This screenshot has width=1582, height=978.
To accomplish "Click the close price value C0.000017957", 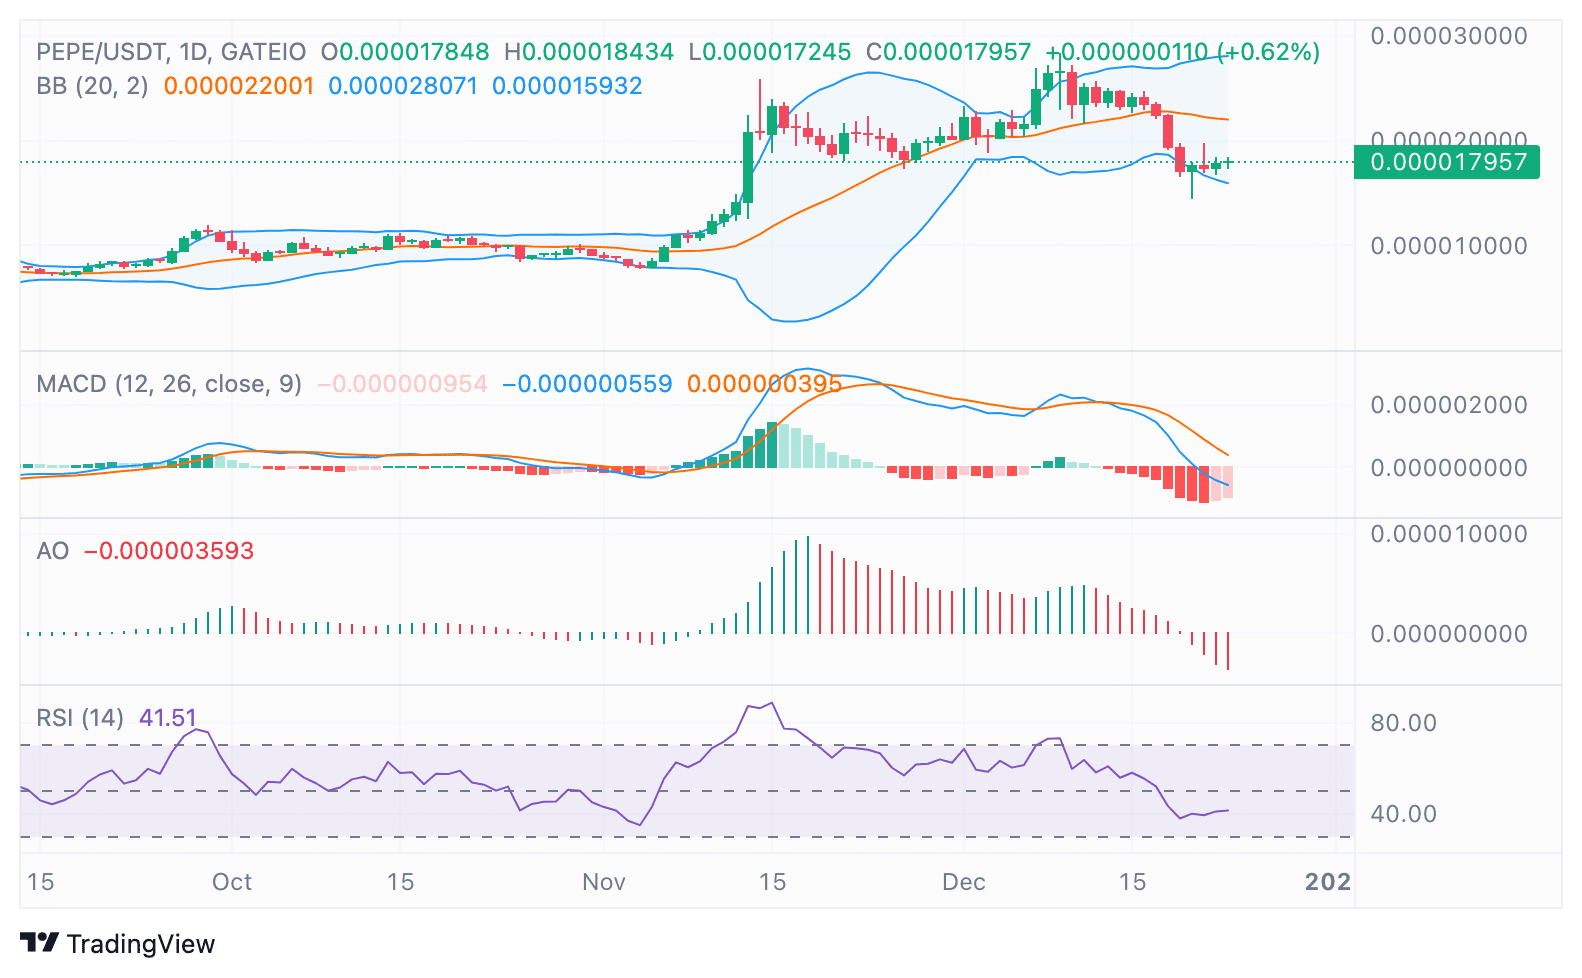I will [948, 52].
